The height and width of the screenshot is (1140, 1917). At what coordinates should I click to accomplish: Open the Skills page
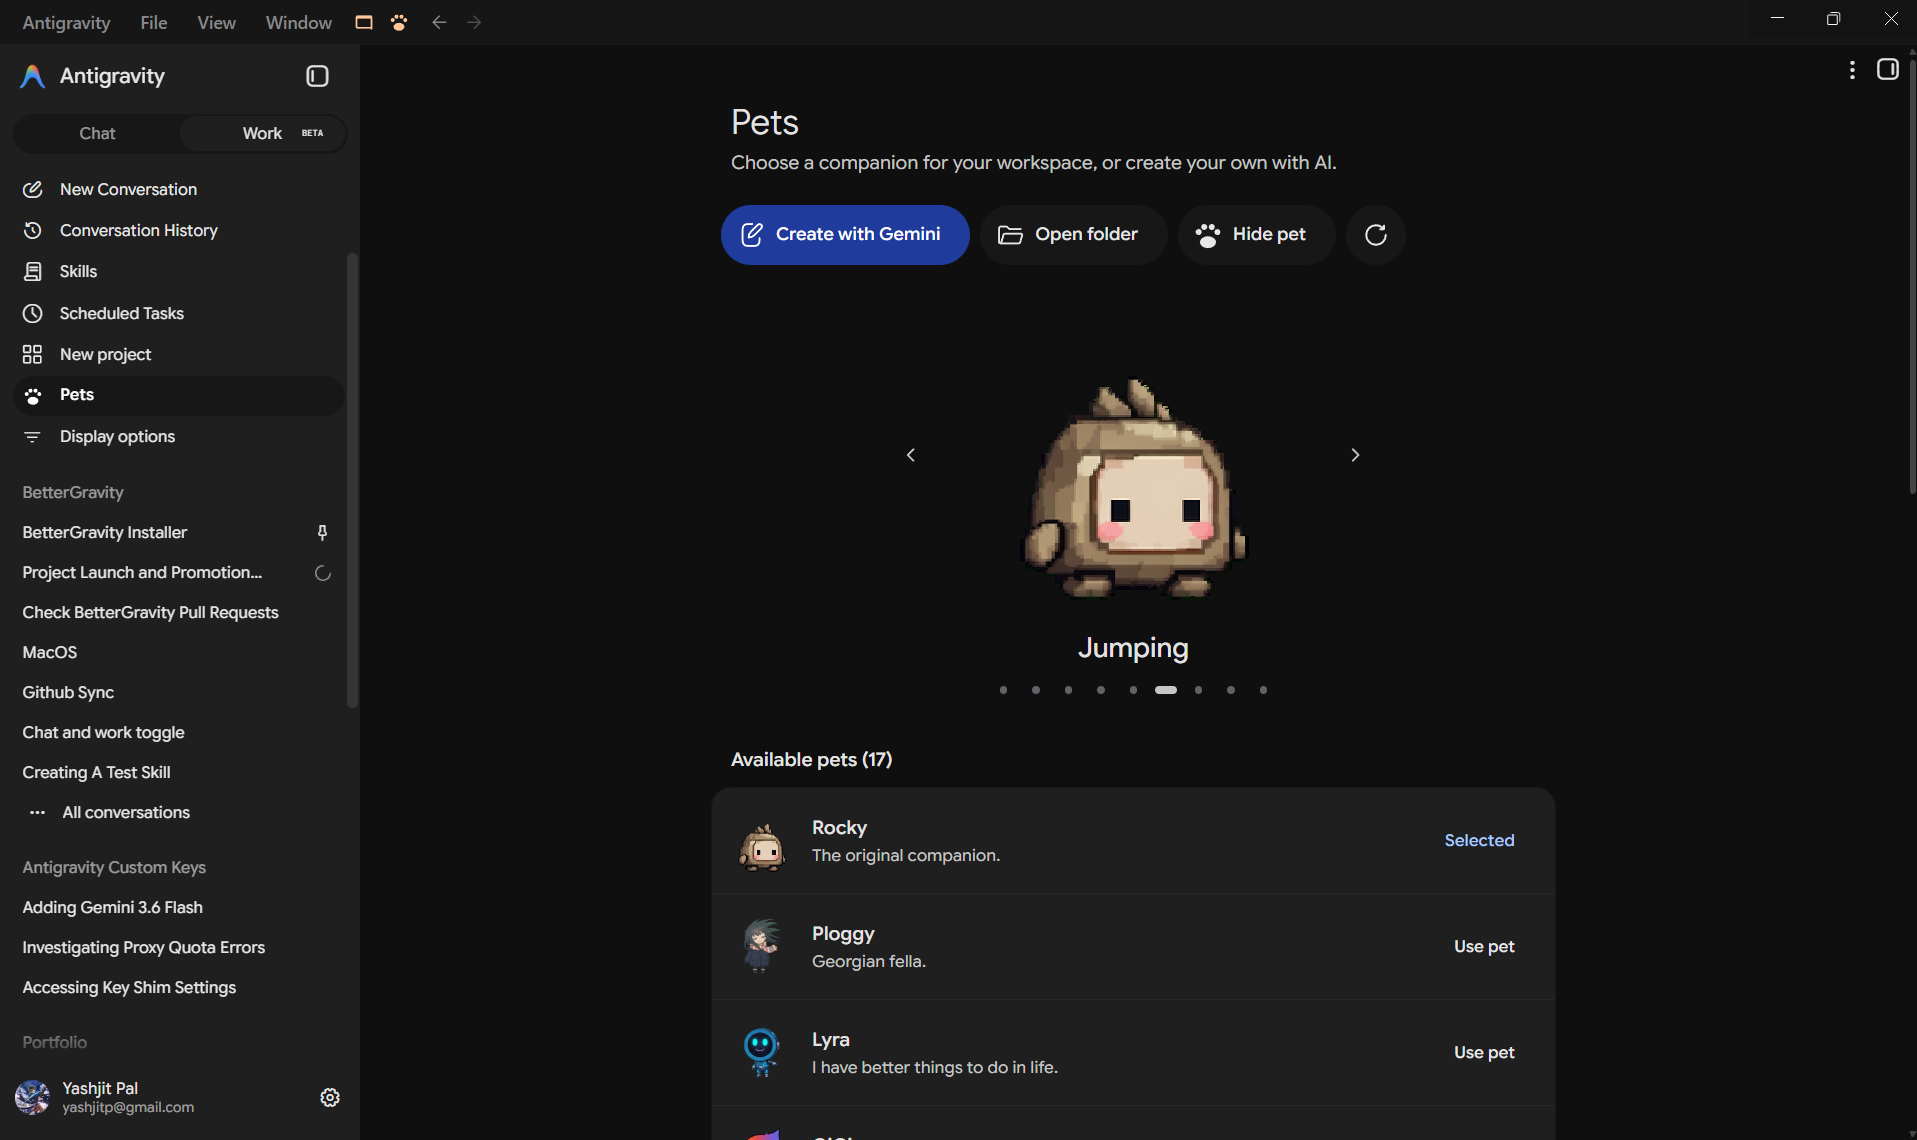[178, 271]
